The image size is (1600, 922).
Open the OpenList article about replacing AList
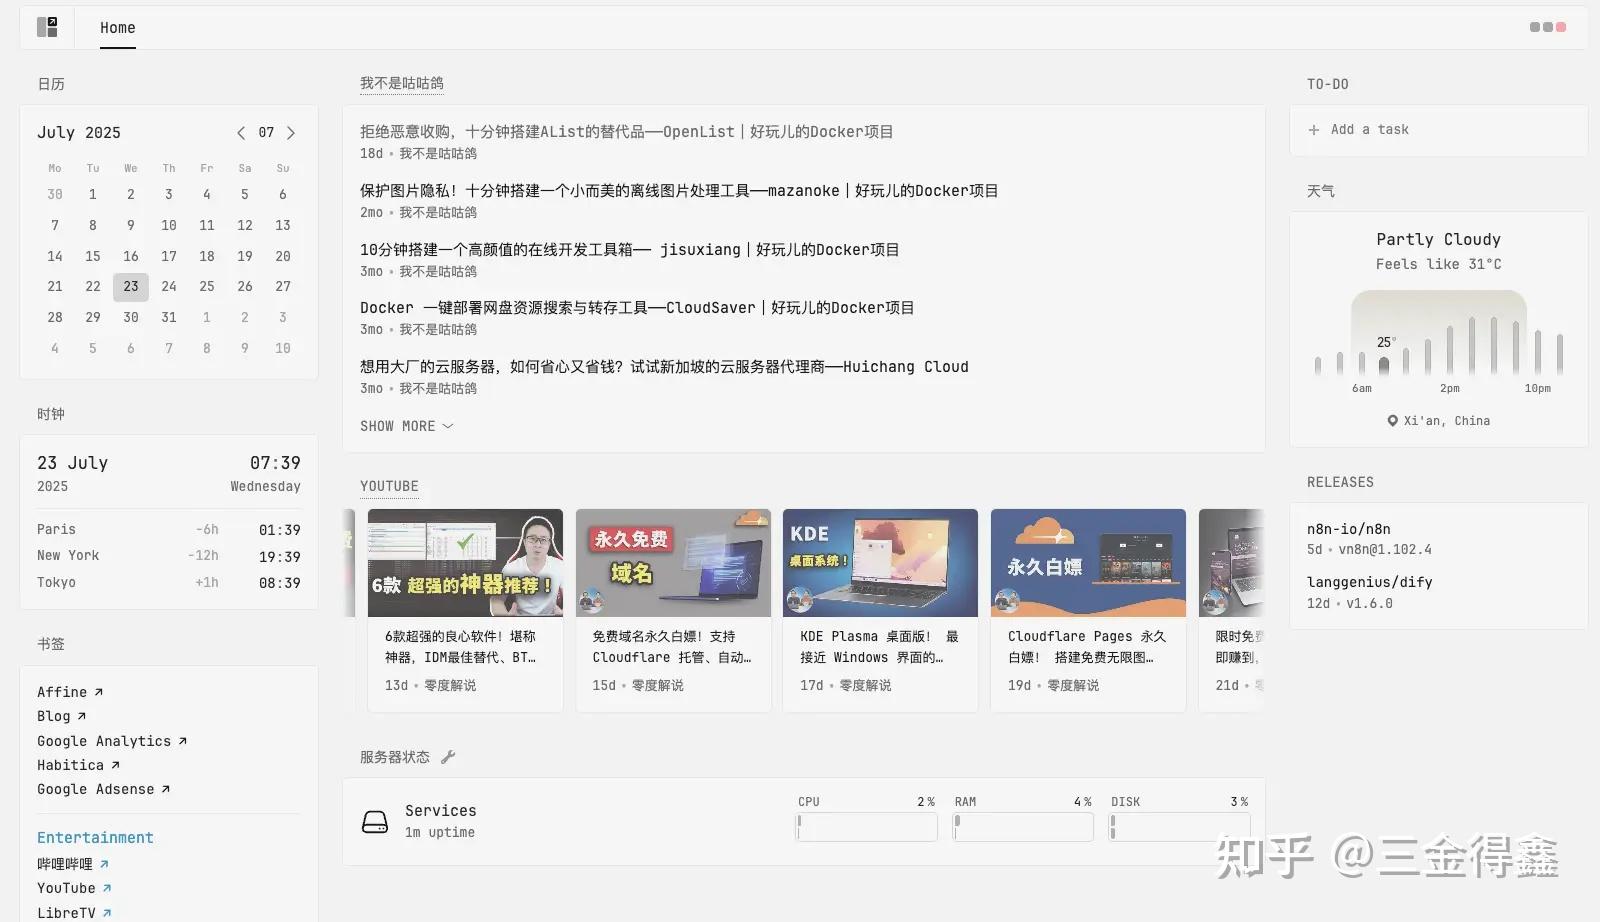625,131
